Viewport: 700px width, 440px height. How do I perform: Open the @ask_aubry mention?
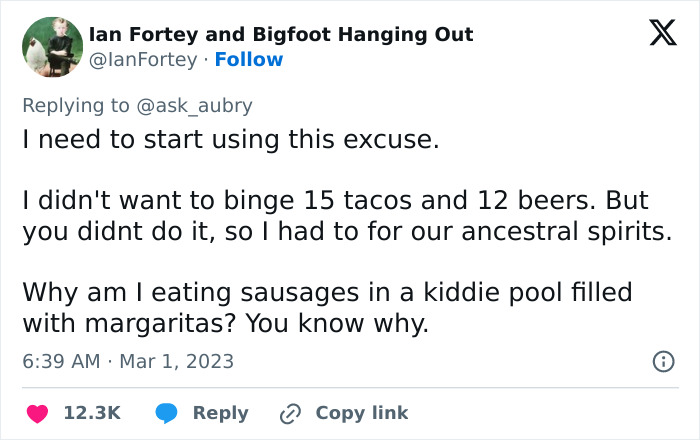(x=206, y=105)
